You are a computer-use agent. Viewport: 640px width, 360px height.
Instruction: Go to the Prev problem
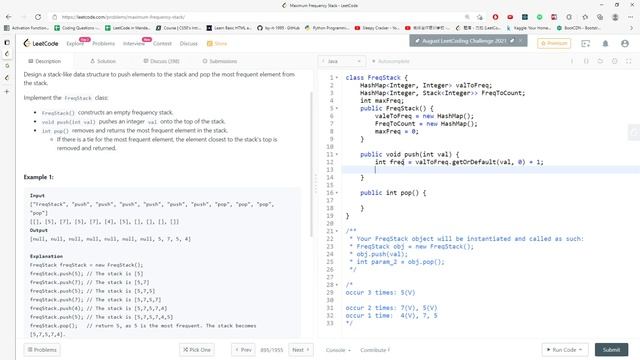point(243,350)
